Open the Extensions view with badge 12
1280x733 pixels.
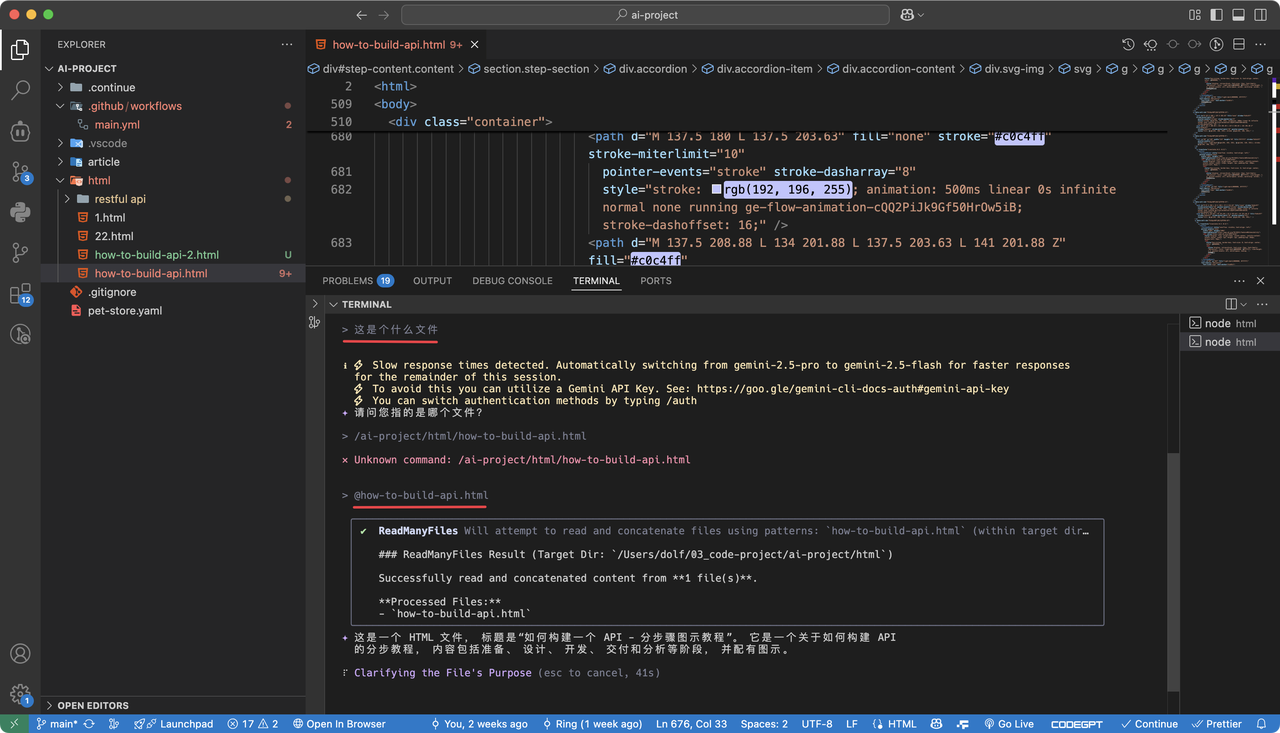(20, 294)
